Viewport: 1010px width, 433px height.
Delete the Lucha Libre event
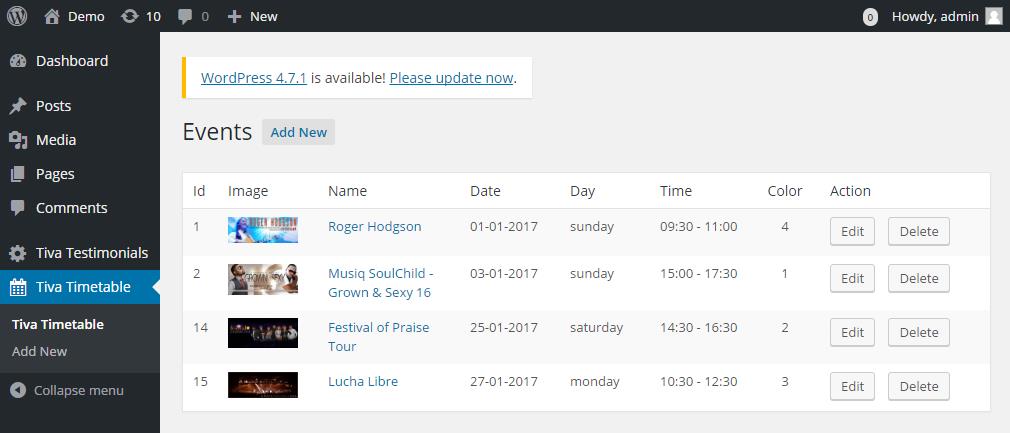click(x=919, y=386)
